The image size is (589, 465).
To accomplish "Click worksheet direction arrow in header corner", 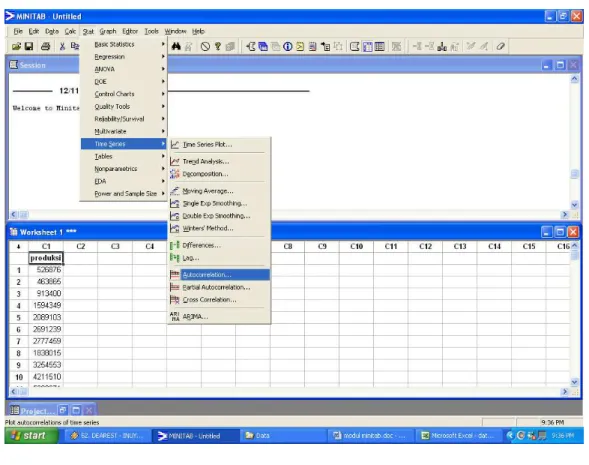I will (x=18, y=246).
